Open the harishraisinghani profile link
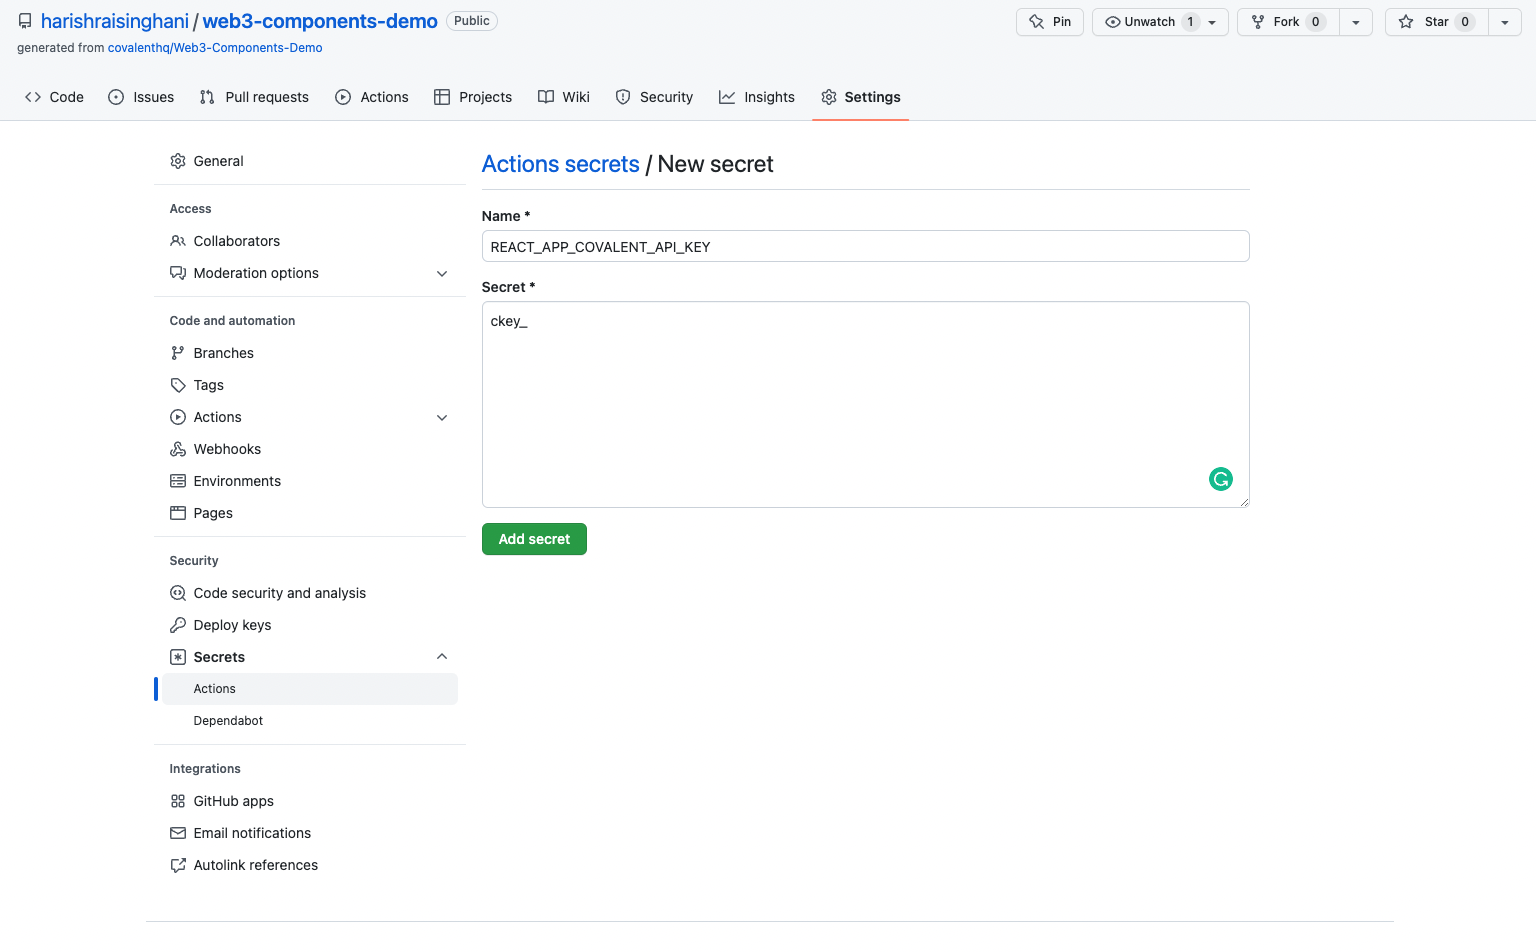This screenshot has width=1536, height=952. pyautogui.click(x=115, y=21)
